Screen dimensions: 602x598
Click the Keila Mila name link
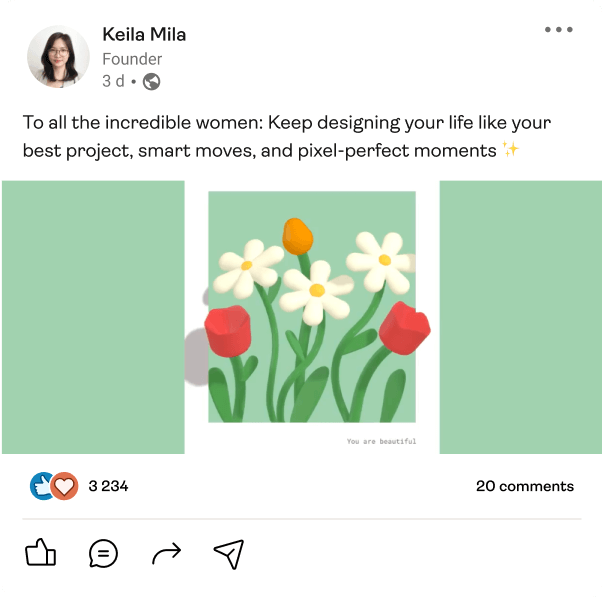[x=144, y=35]
